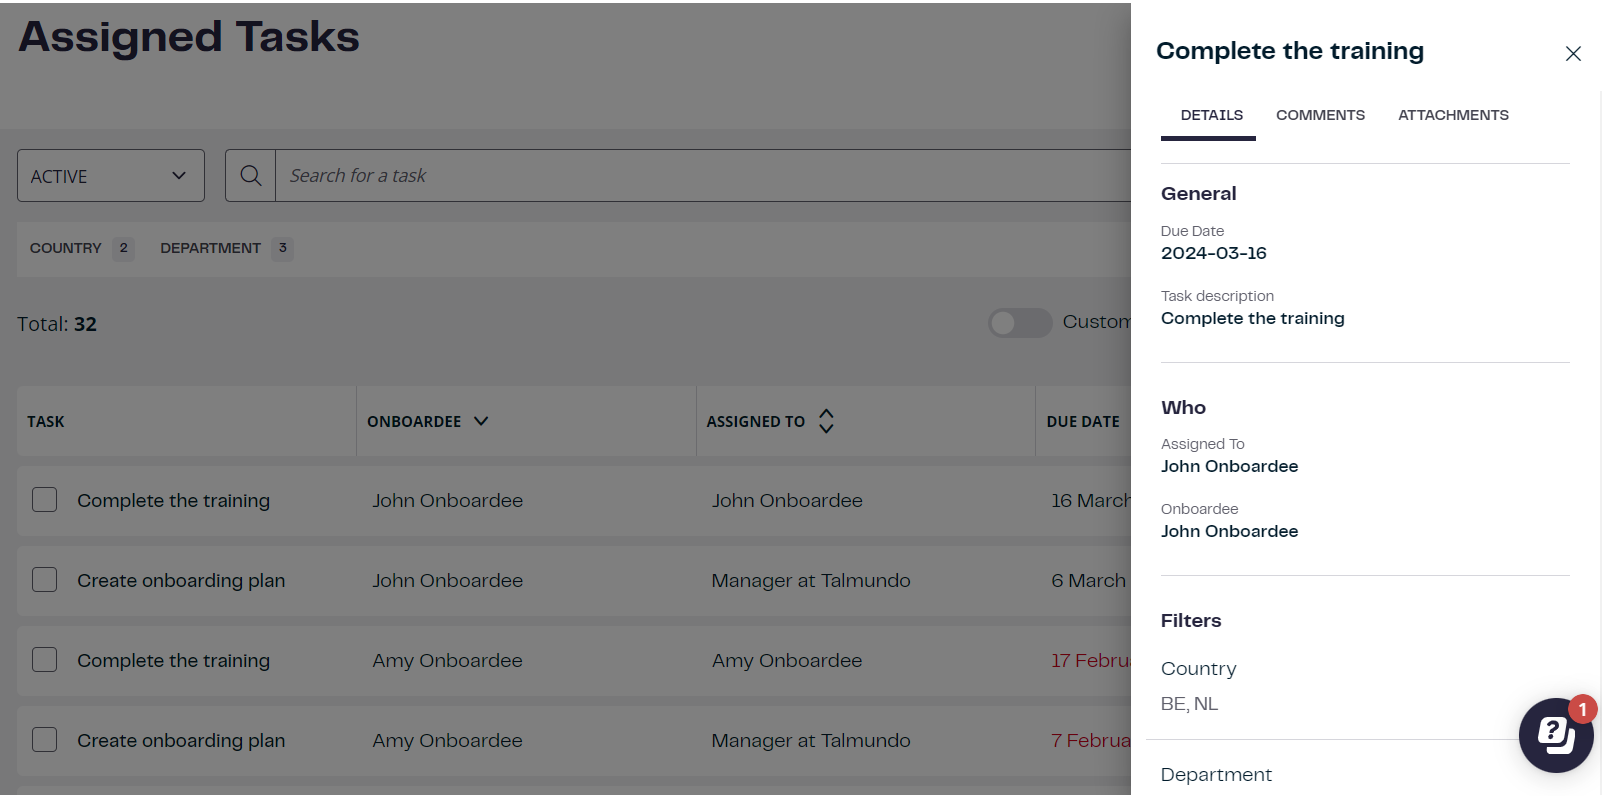Check John Onboardee's Complete the training checkbox
The height and width of the screenshot is (796, 1602).
pyautogui.click(x=44, y=500)
